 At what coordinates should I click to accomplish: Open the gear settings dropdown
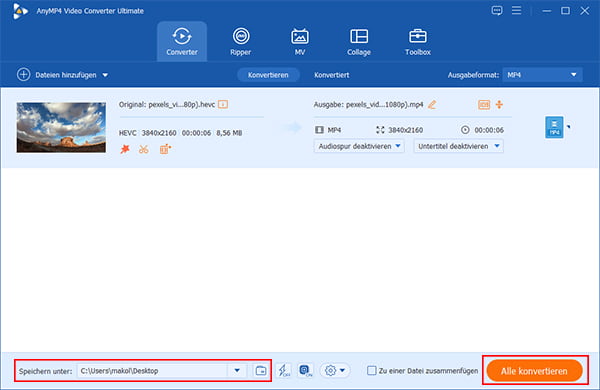pyautogui.click(x=335, y=370)
